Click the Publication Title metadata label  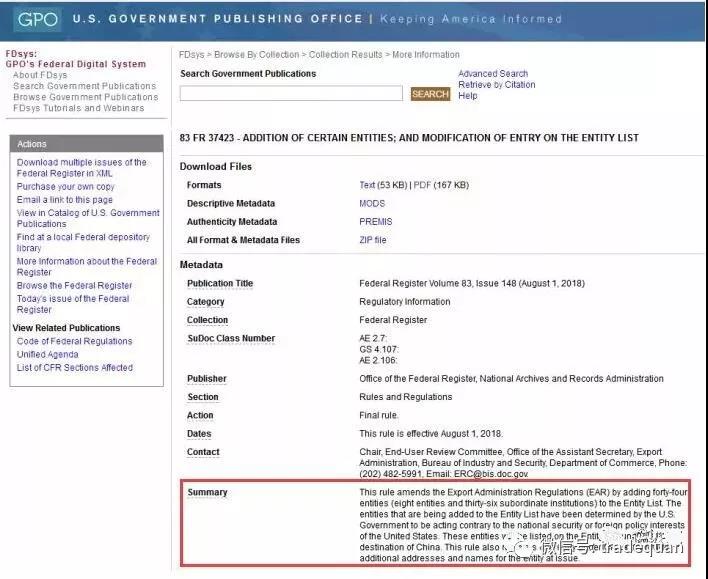220,284
